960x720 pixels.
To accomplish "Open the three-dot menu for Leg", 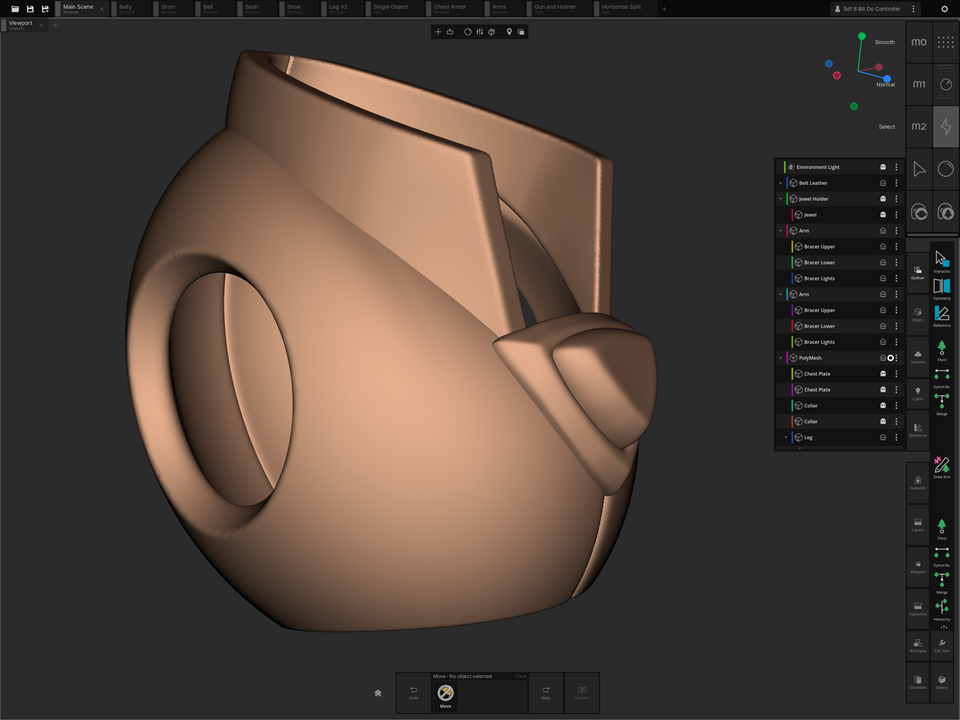I will click(x=896, y=438).
